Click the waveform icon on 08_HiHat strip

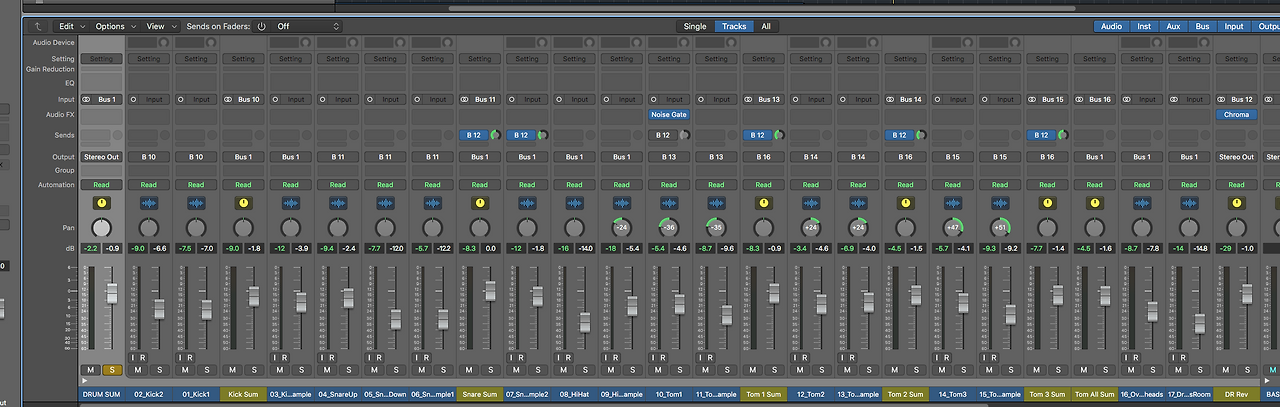point(574,203)
